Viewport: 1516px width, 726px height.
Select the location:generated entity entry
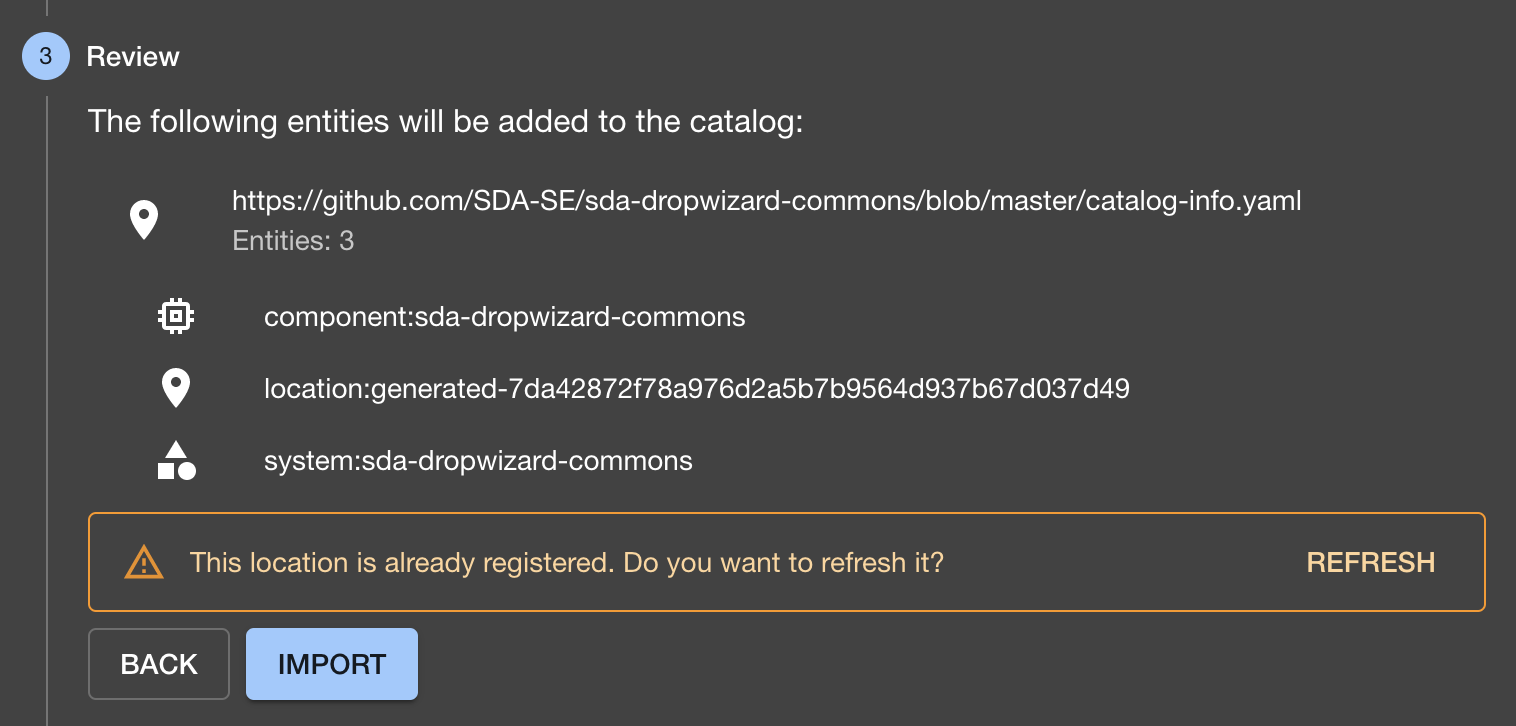[696, 388]
